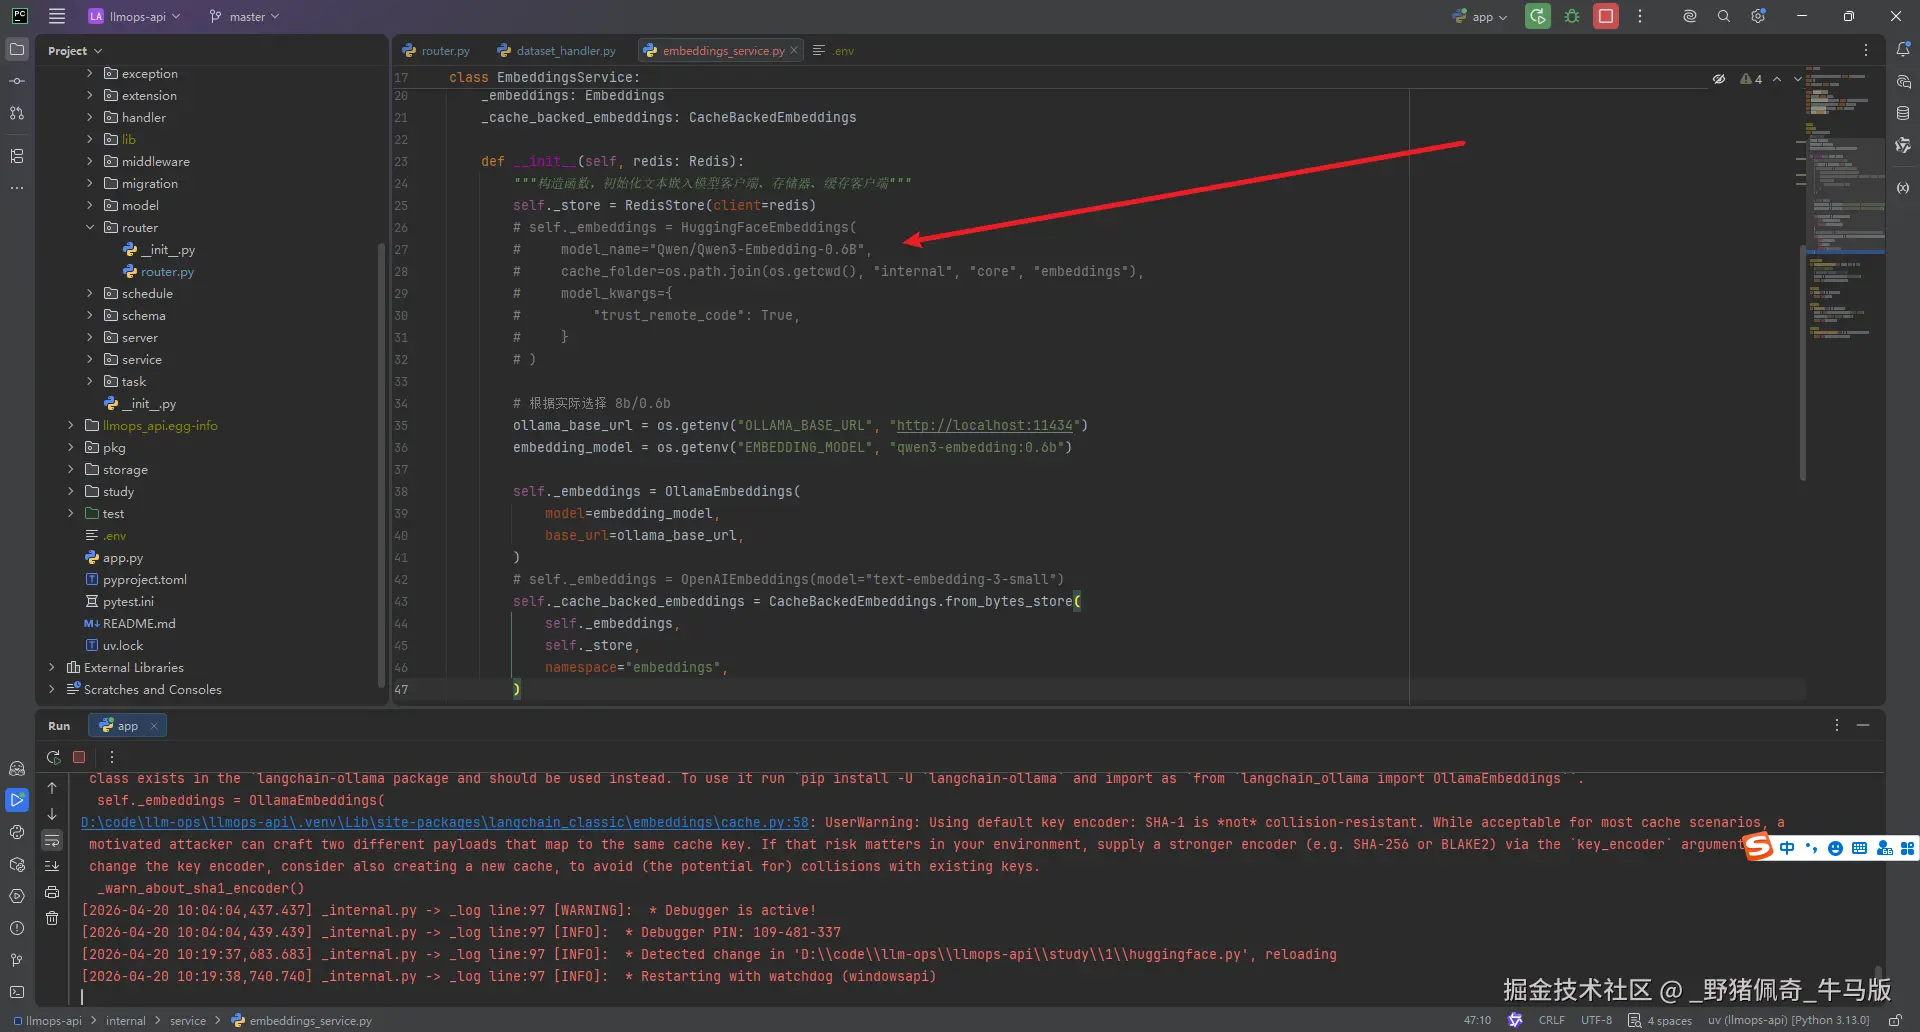Toggle read-only lock icon in status bar
The image size is (1920, 1032).
pos(1895,1021)
